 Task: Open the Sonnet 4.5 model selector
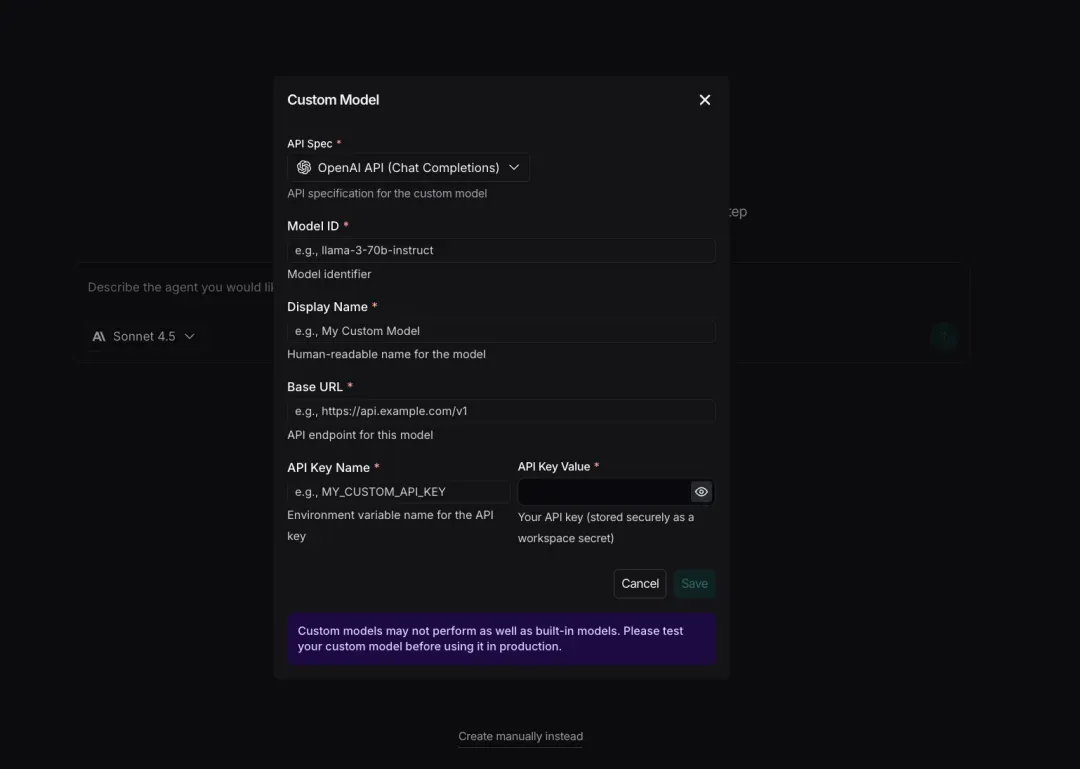click(x=144, y=337)
